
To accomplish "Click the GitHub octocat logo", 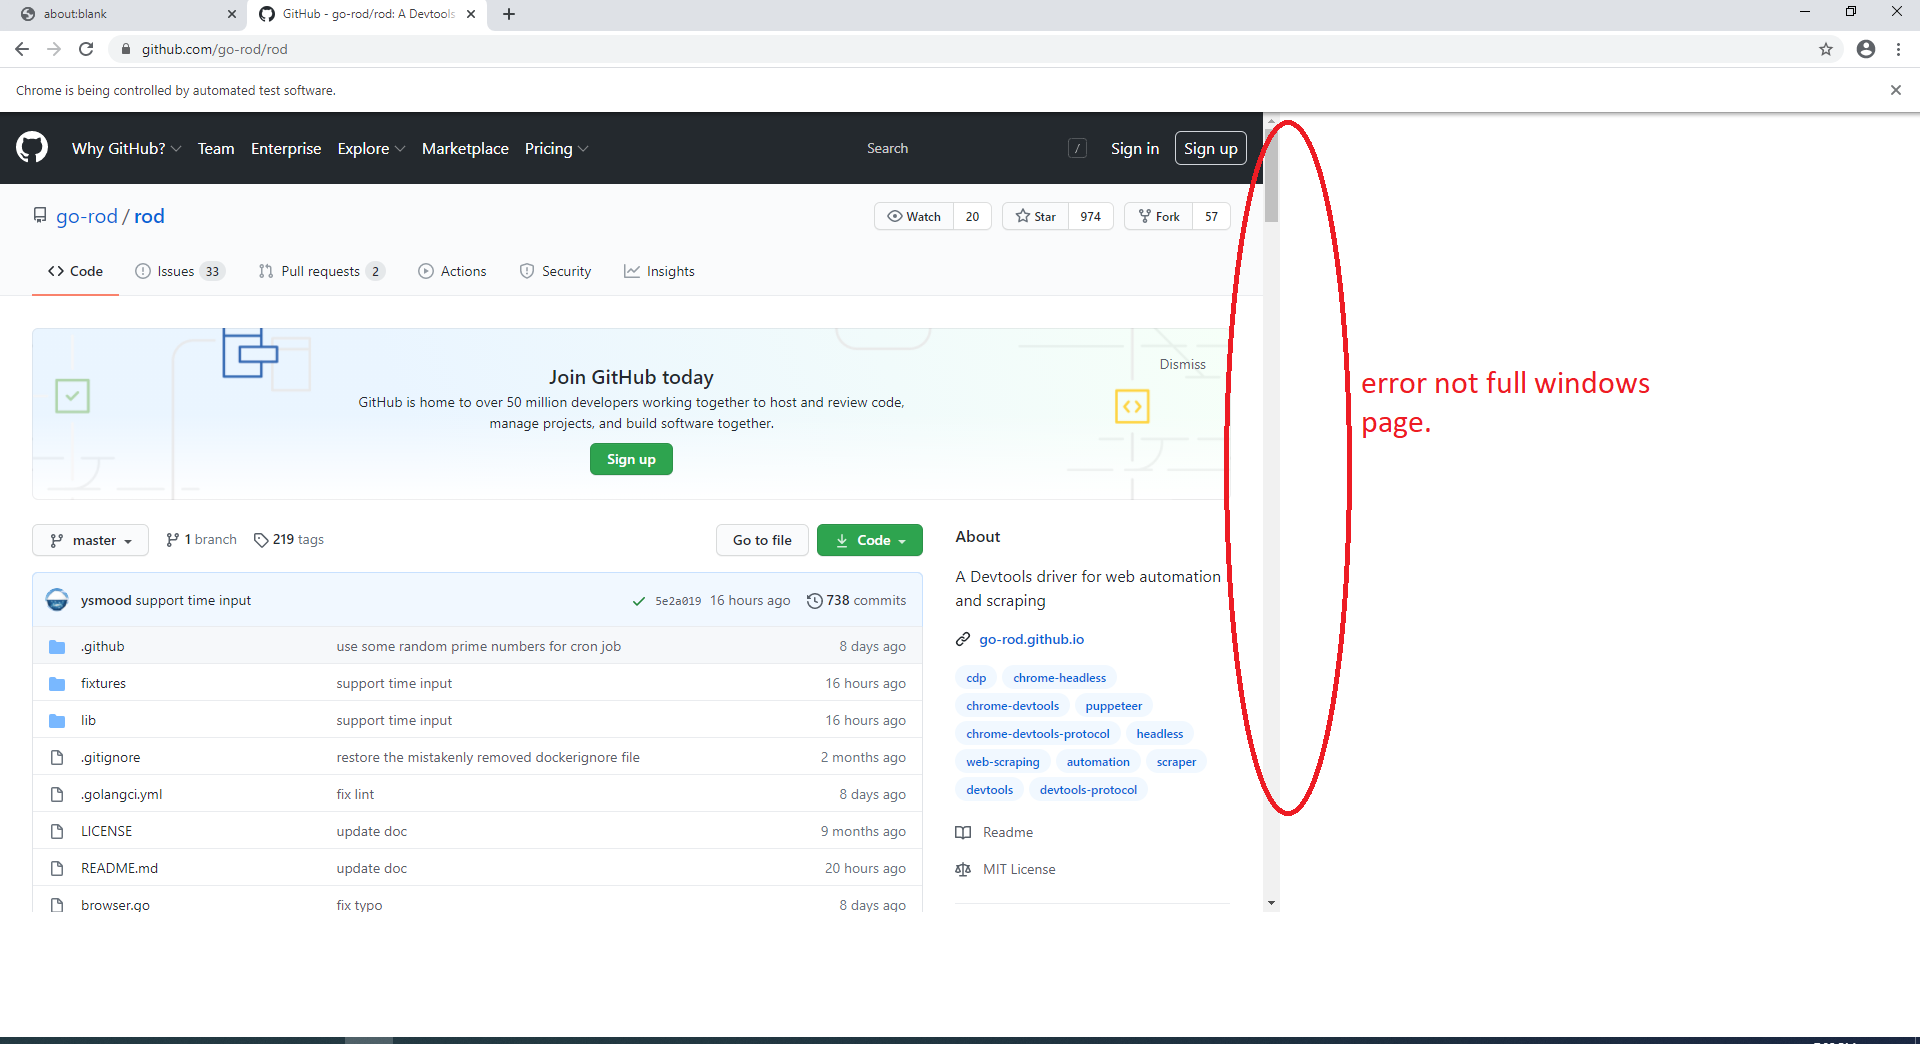I will click(x=31, y=147).
